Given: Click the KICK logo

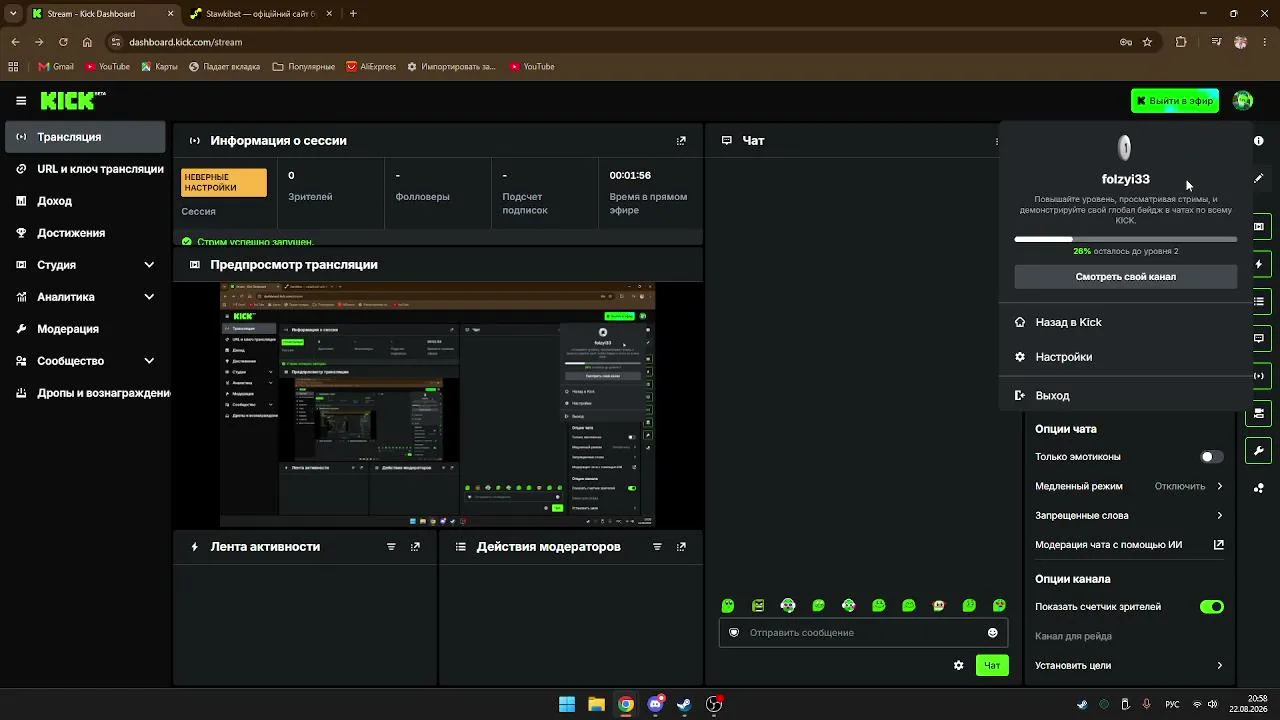Looking at the screenshot, I should click(73, 101).
